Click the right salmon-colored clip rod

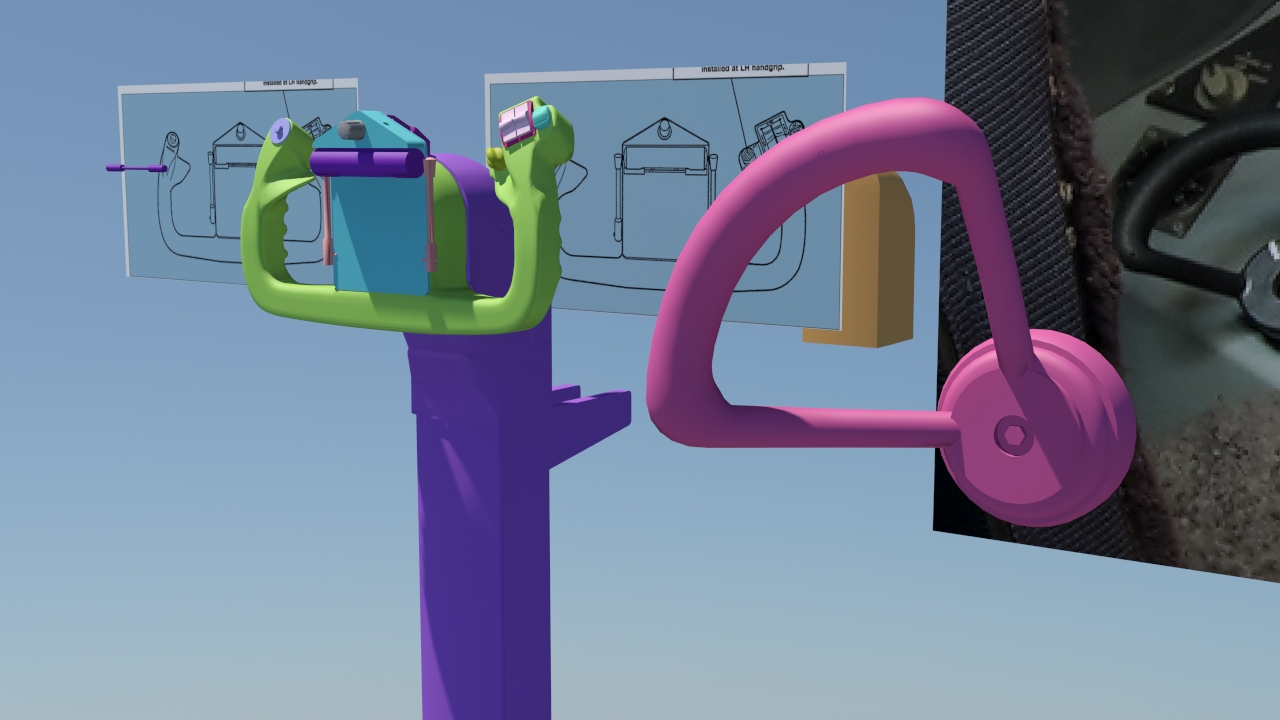point(431,215)
